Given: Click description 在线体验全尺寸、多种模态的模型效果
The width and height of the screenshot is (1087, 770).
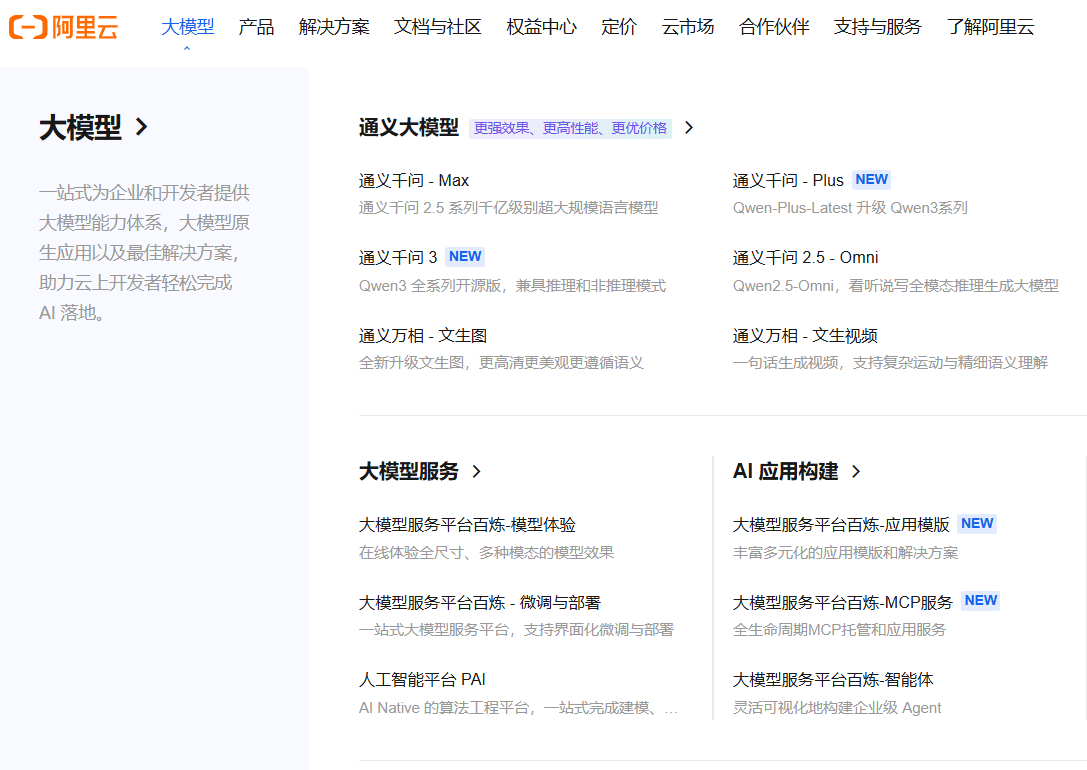Looking at the screenshot, I should [x=486, y=553].
